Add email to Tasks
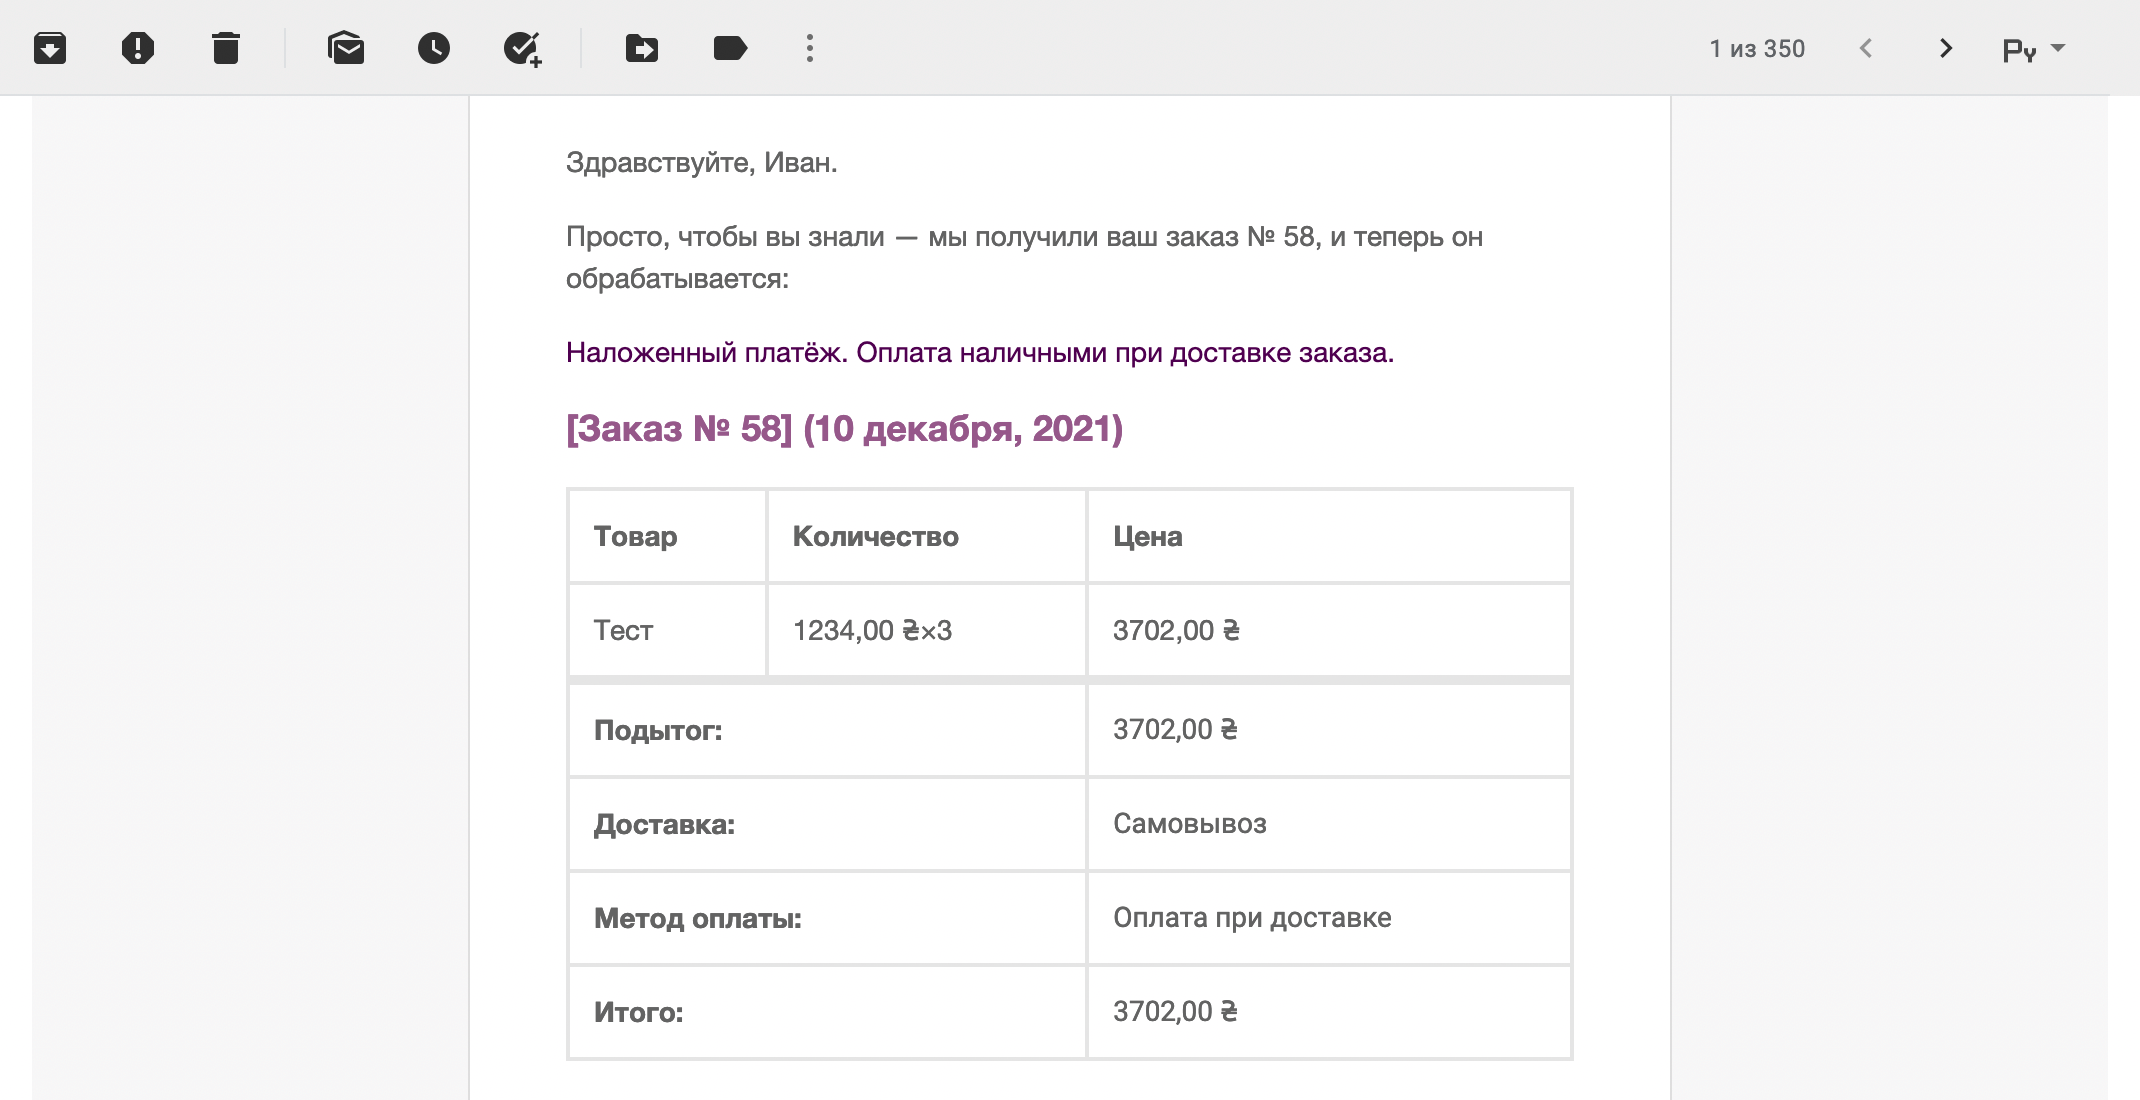Viewport: 2140px width, 1100px height. tap(522, 48)
